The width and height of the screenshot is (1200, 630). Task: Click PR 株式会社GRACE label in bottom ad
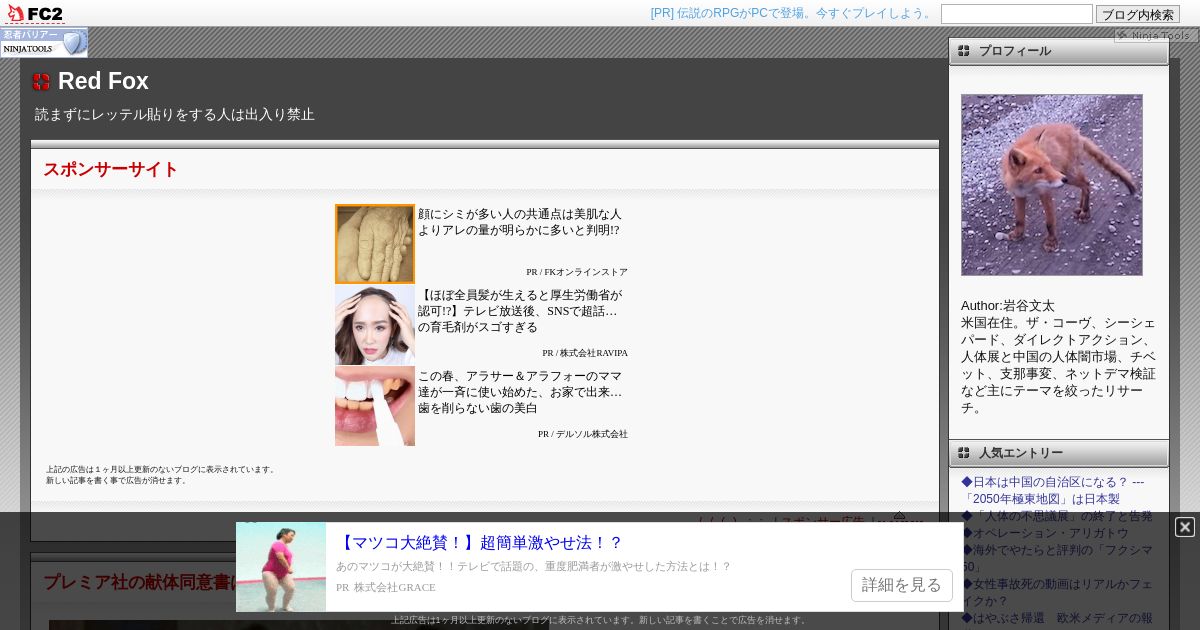point(386,587)
